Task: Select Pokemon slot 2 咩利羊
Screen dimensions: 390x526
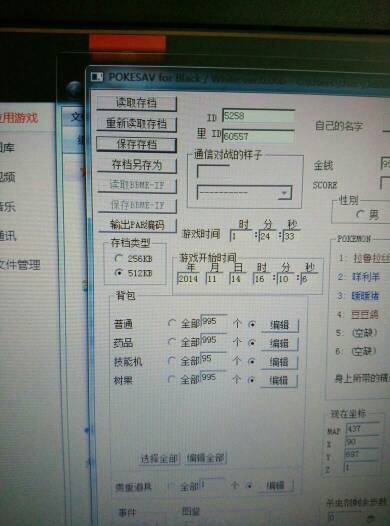Action: [x=366, y=277]
